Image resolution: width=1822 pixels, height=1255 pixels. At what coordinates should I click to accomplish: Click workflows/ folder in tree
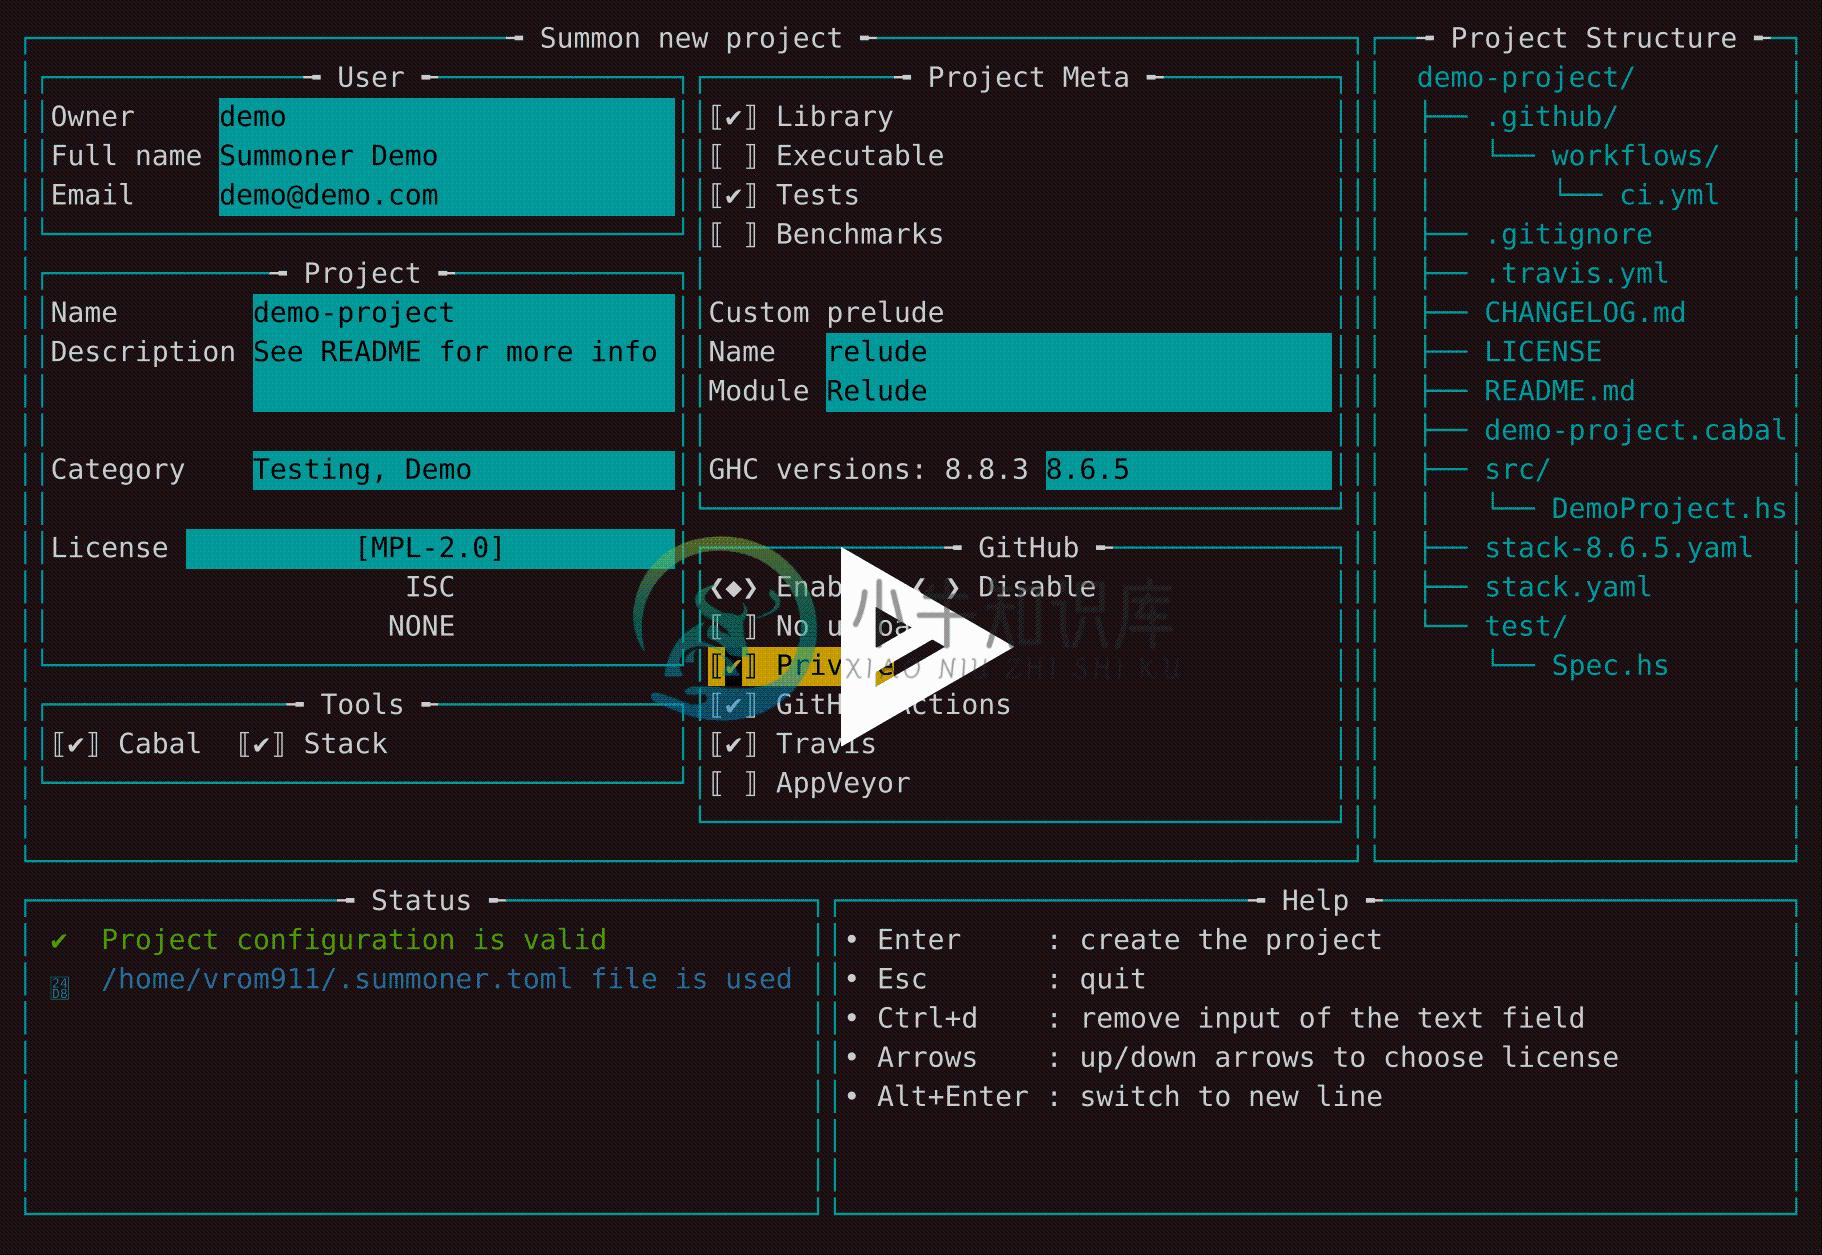pyautogui.click(x=1635, y=156)
